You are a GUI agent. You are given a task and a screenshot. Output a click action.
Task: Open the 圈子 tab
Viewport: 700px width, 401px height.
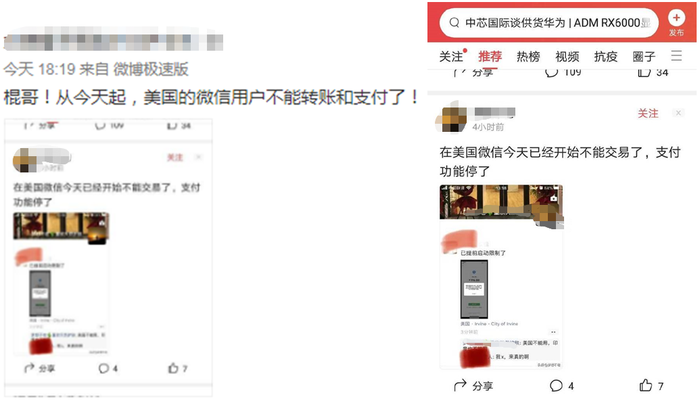[644, 56]
